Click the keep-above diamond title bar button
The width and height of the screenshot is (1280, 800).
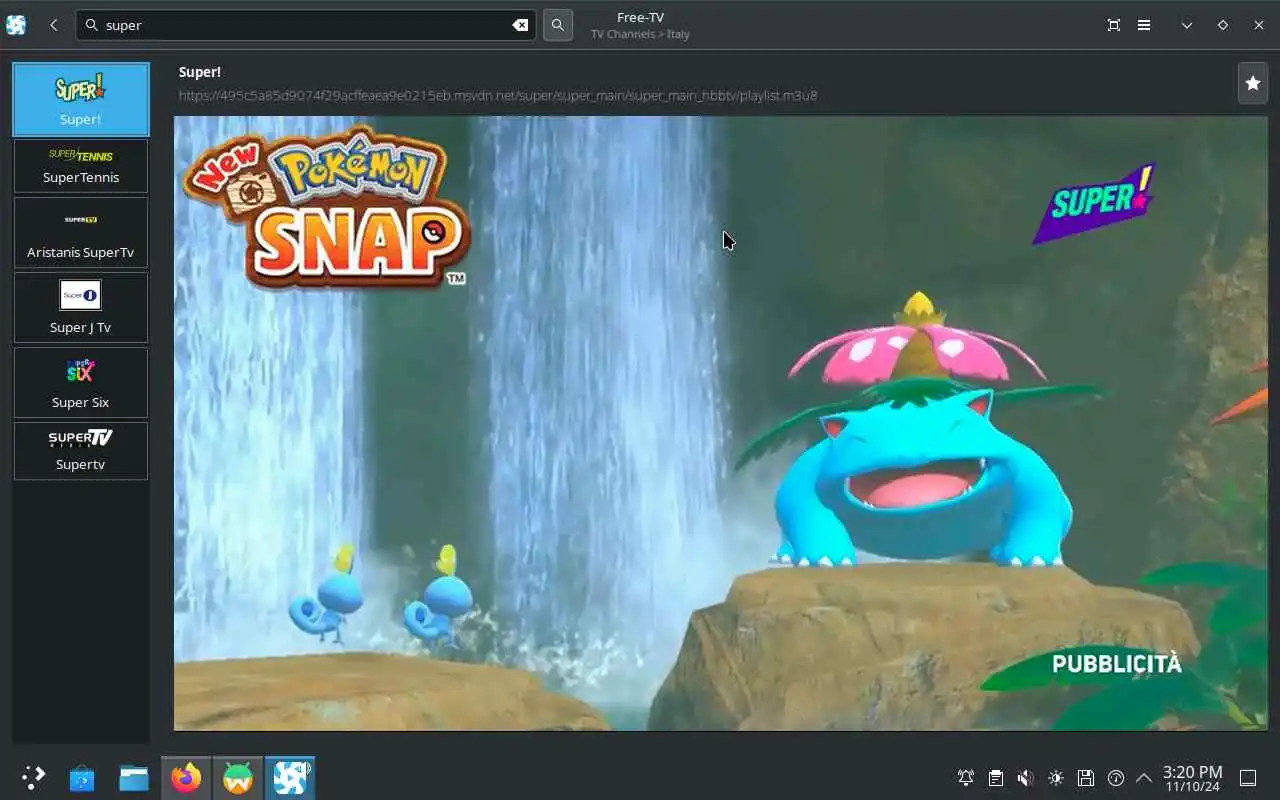pyautogui.click(x=1222, y=25)
